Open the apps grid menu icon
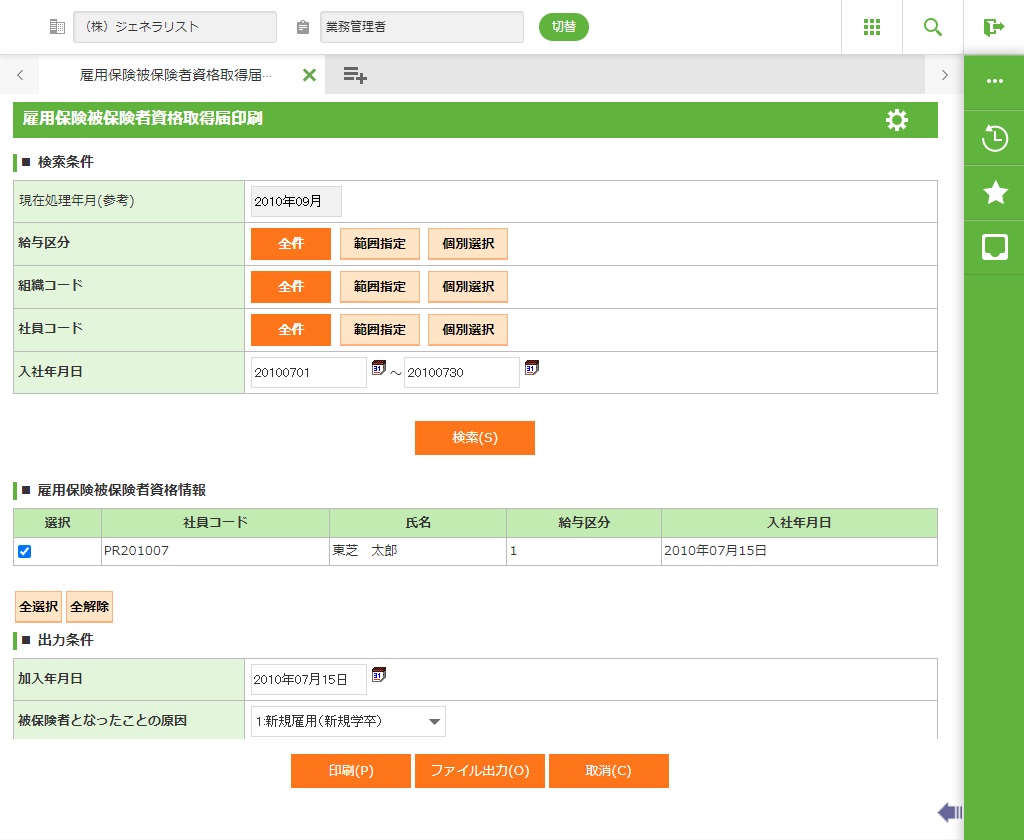Image resolution: width=1024 pixels, height=840 pixels. click(x=872, y=27)
